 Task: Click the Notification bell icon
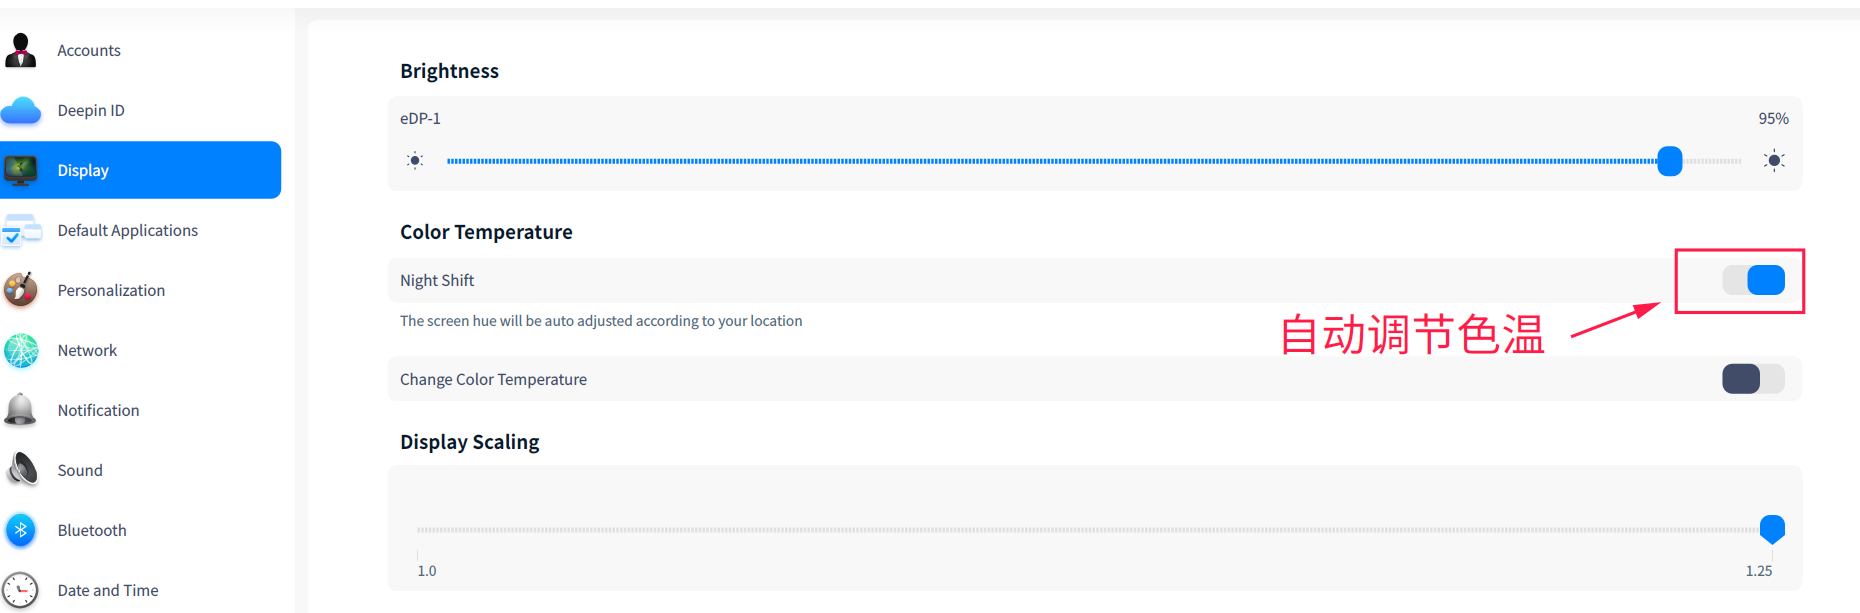(21, 410)
